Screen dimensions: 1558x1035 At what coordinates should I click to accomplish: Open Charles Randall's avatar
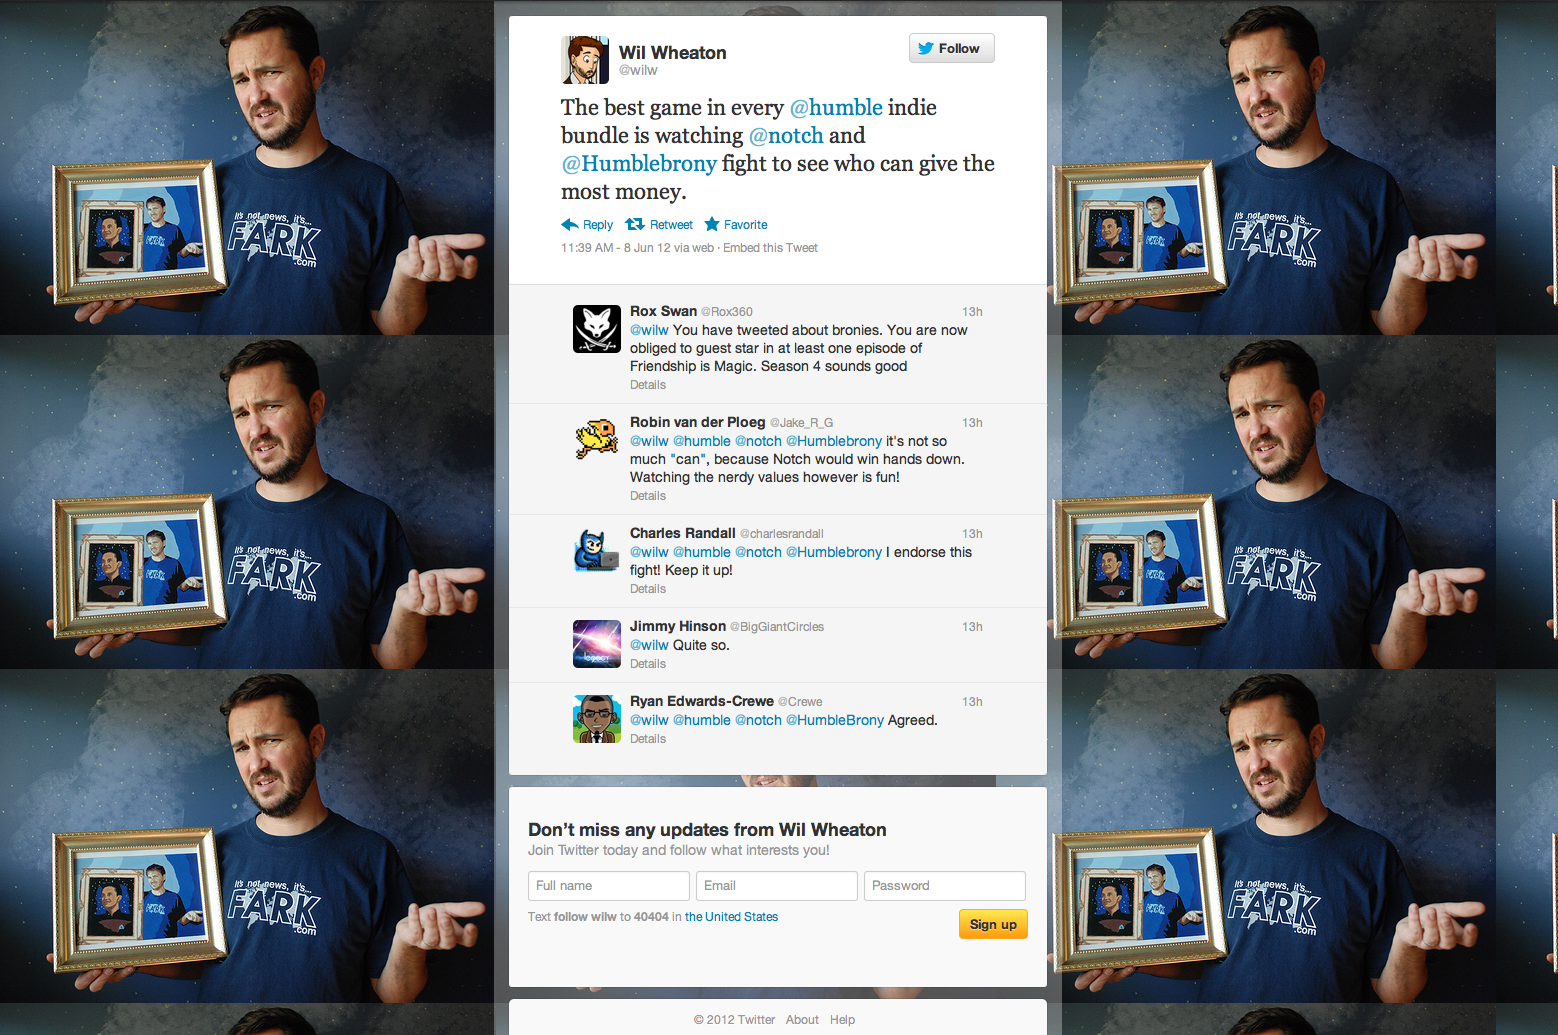(x=597, y=551)
